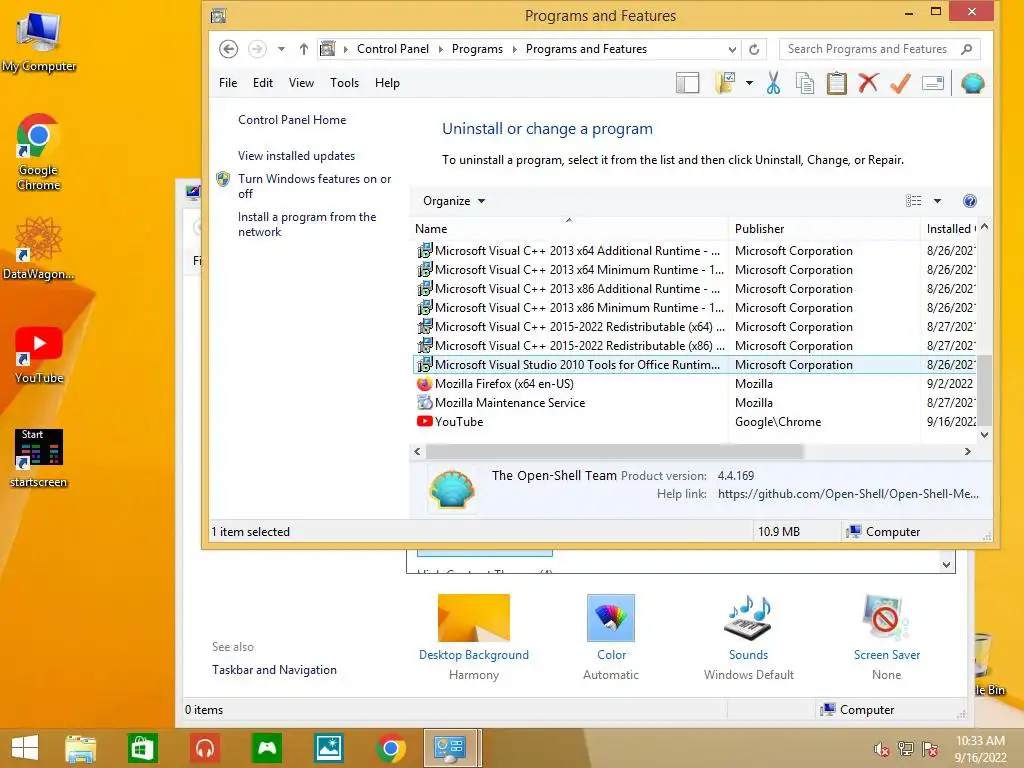Open the Edit menu
1024x768 pixels.
click(x=263, y=83)
